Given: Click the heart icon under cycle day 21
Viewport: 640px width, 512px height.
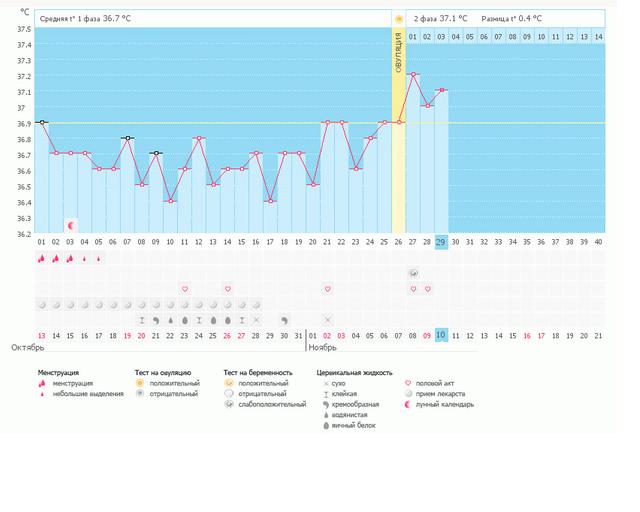Looking at the screenshot, I should [327, 289].
